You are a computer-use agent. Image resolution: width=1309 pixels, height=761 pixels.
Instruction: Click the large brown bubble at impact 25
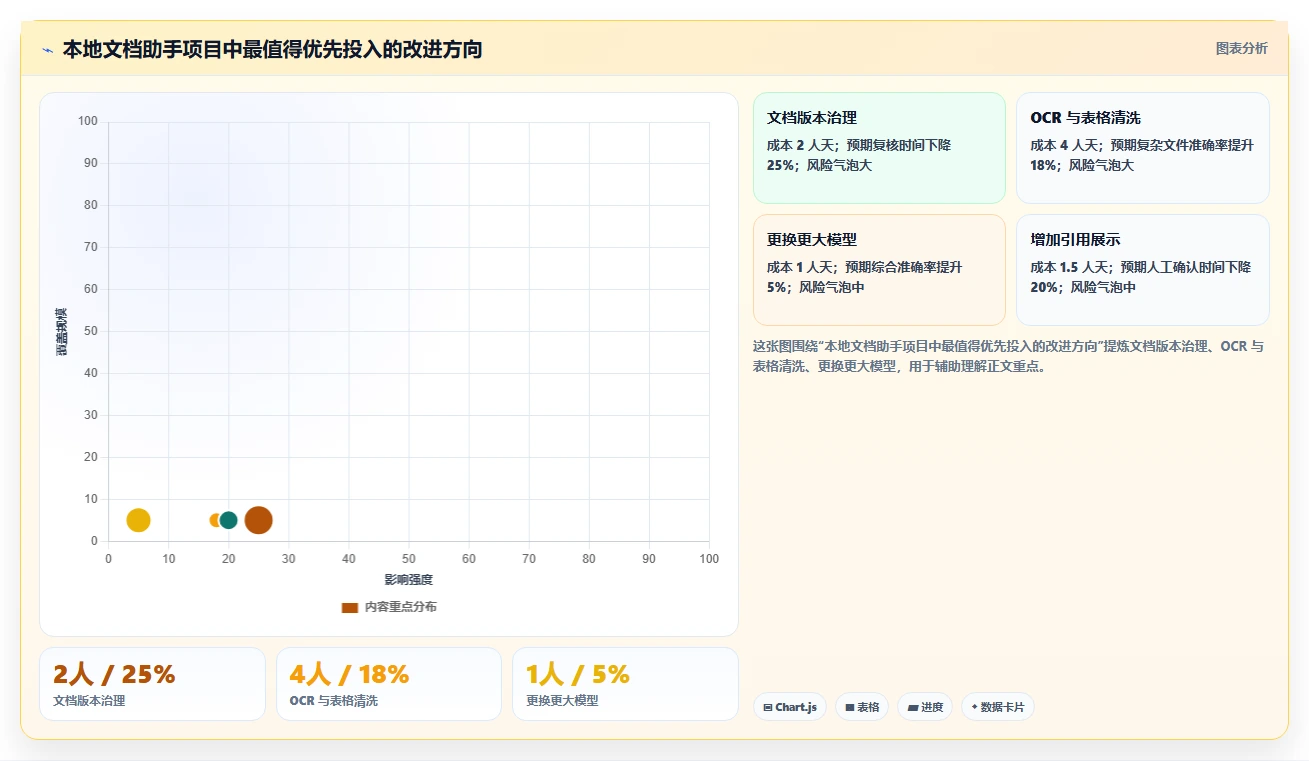pos(259,520)
